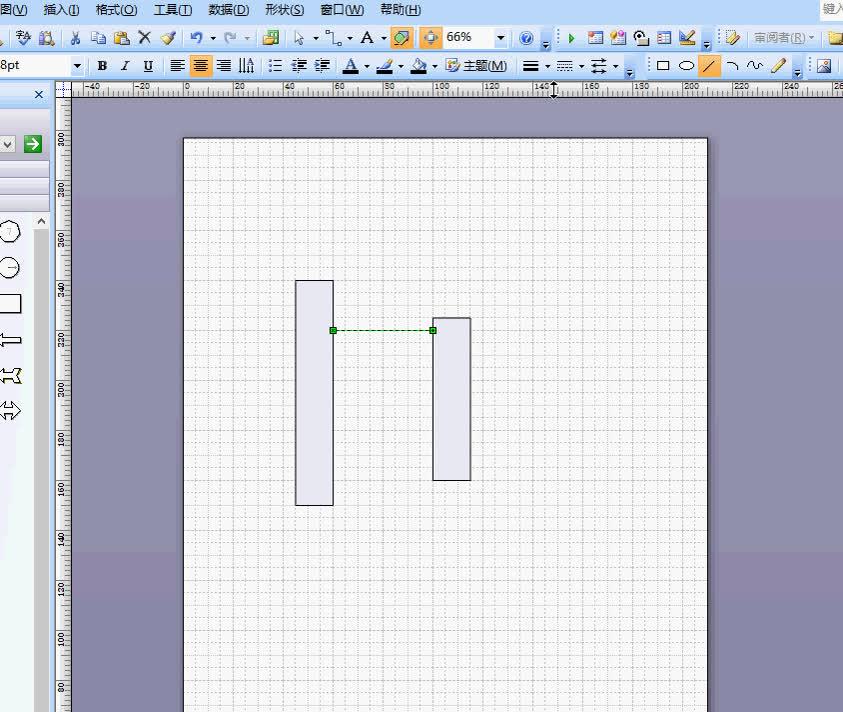This screenshot has height=712, width=843.
Task: Toggle the highlighted pan and zoom button
Action: (430, 38)
